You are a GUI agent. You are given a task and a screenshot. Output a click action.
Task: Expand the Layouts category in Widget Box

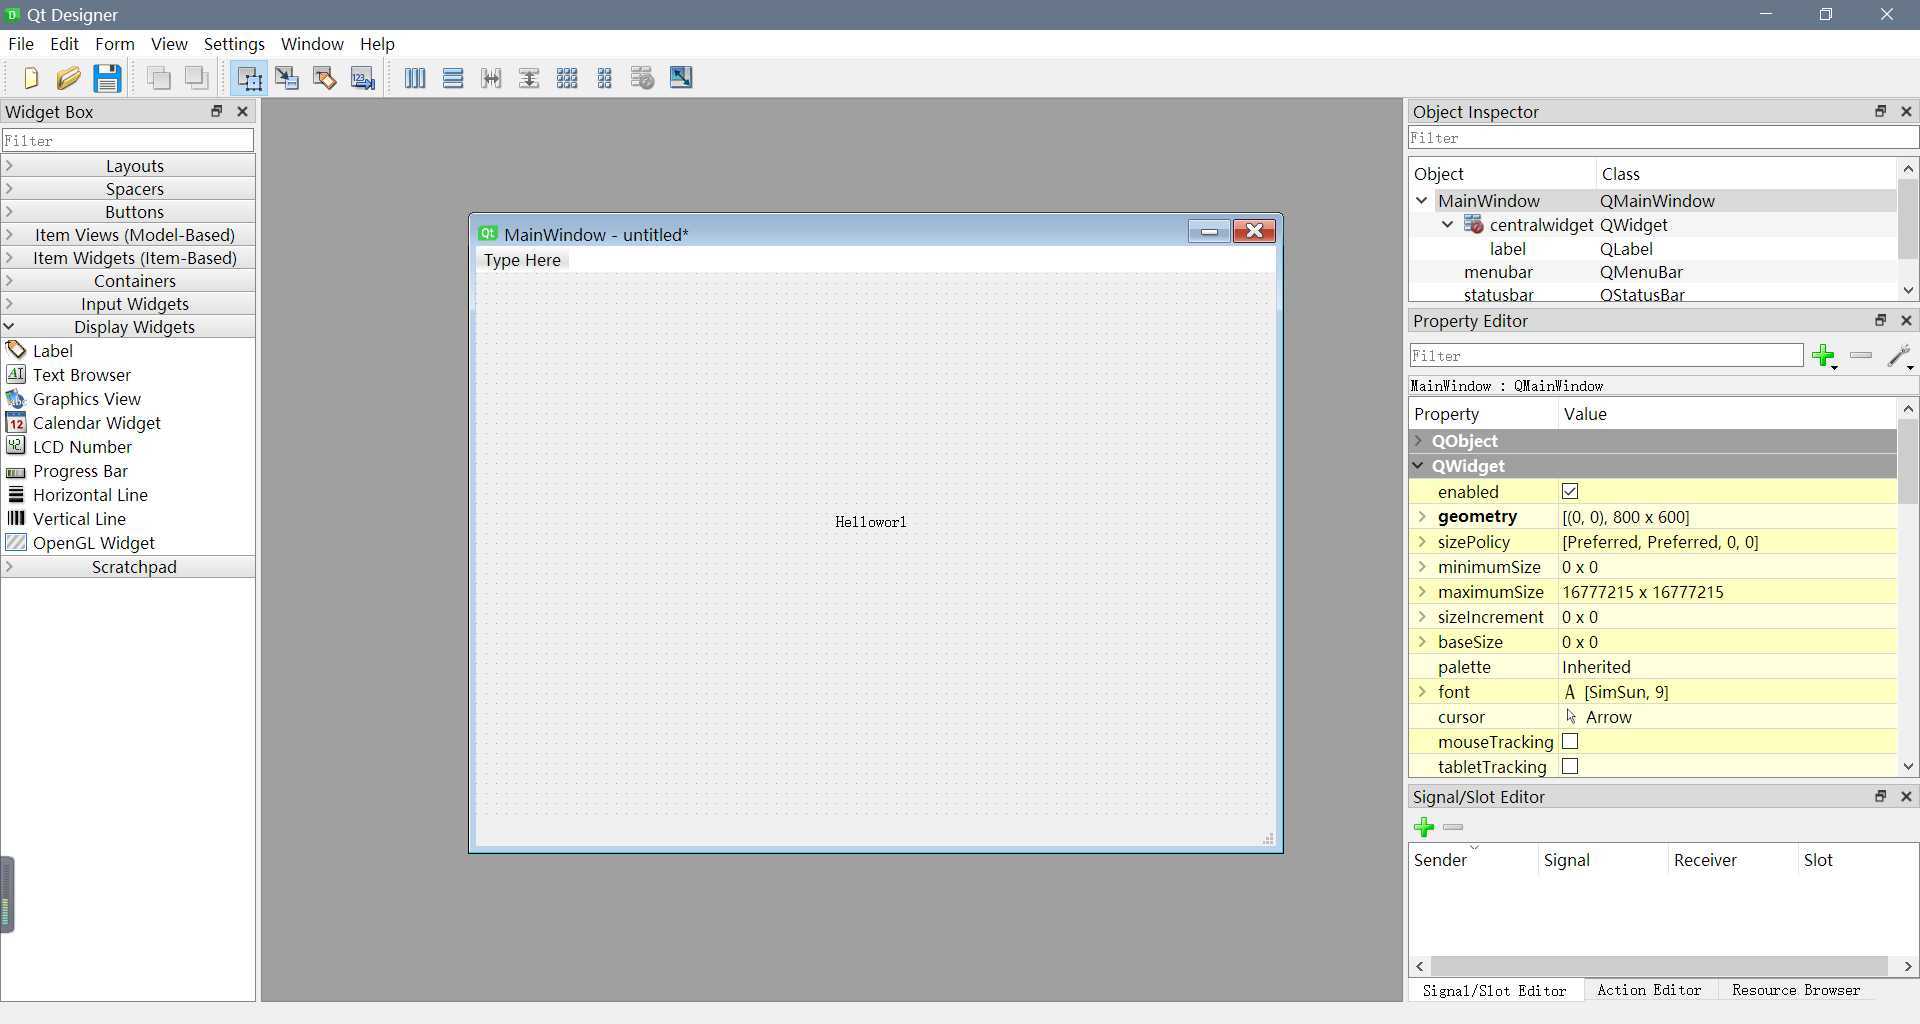[128, 166]
